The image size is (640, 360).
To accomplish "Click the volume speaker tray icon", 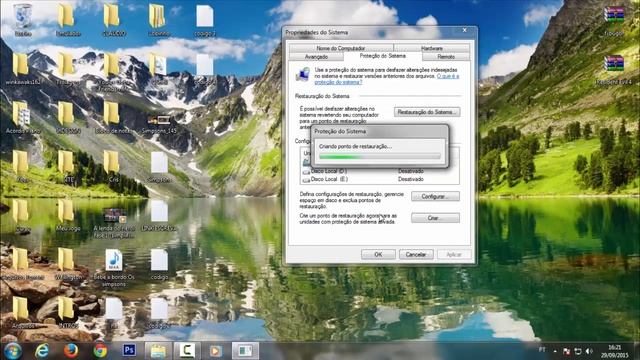I will pyautogui.click(x=589, y=351).
